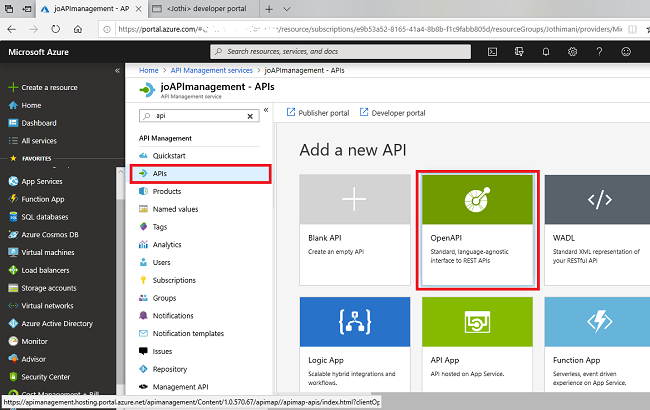Open Security Center favorite

click(46, 377)
